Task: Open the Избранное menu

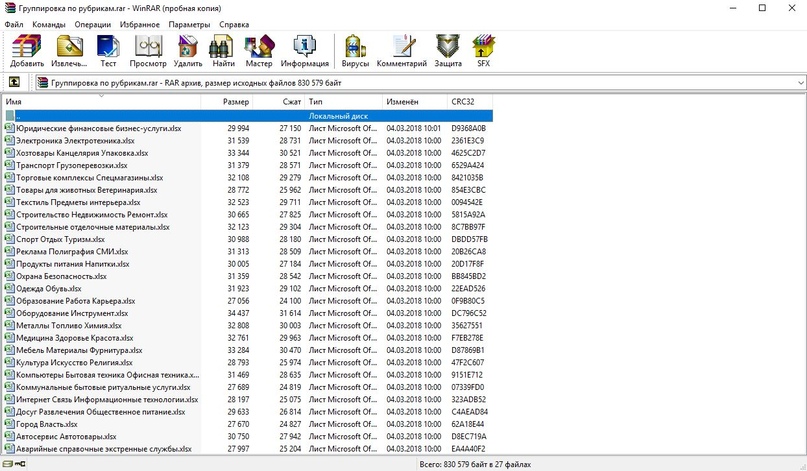Action: tap(140, 23)
